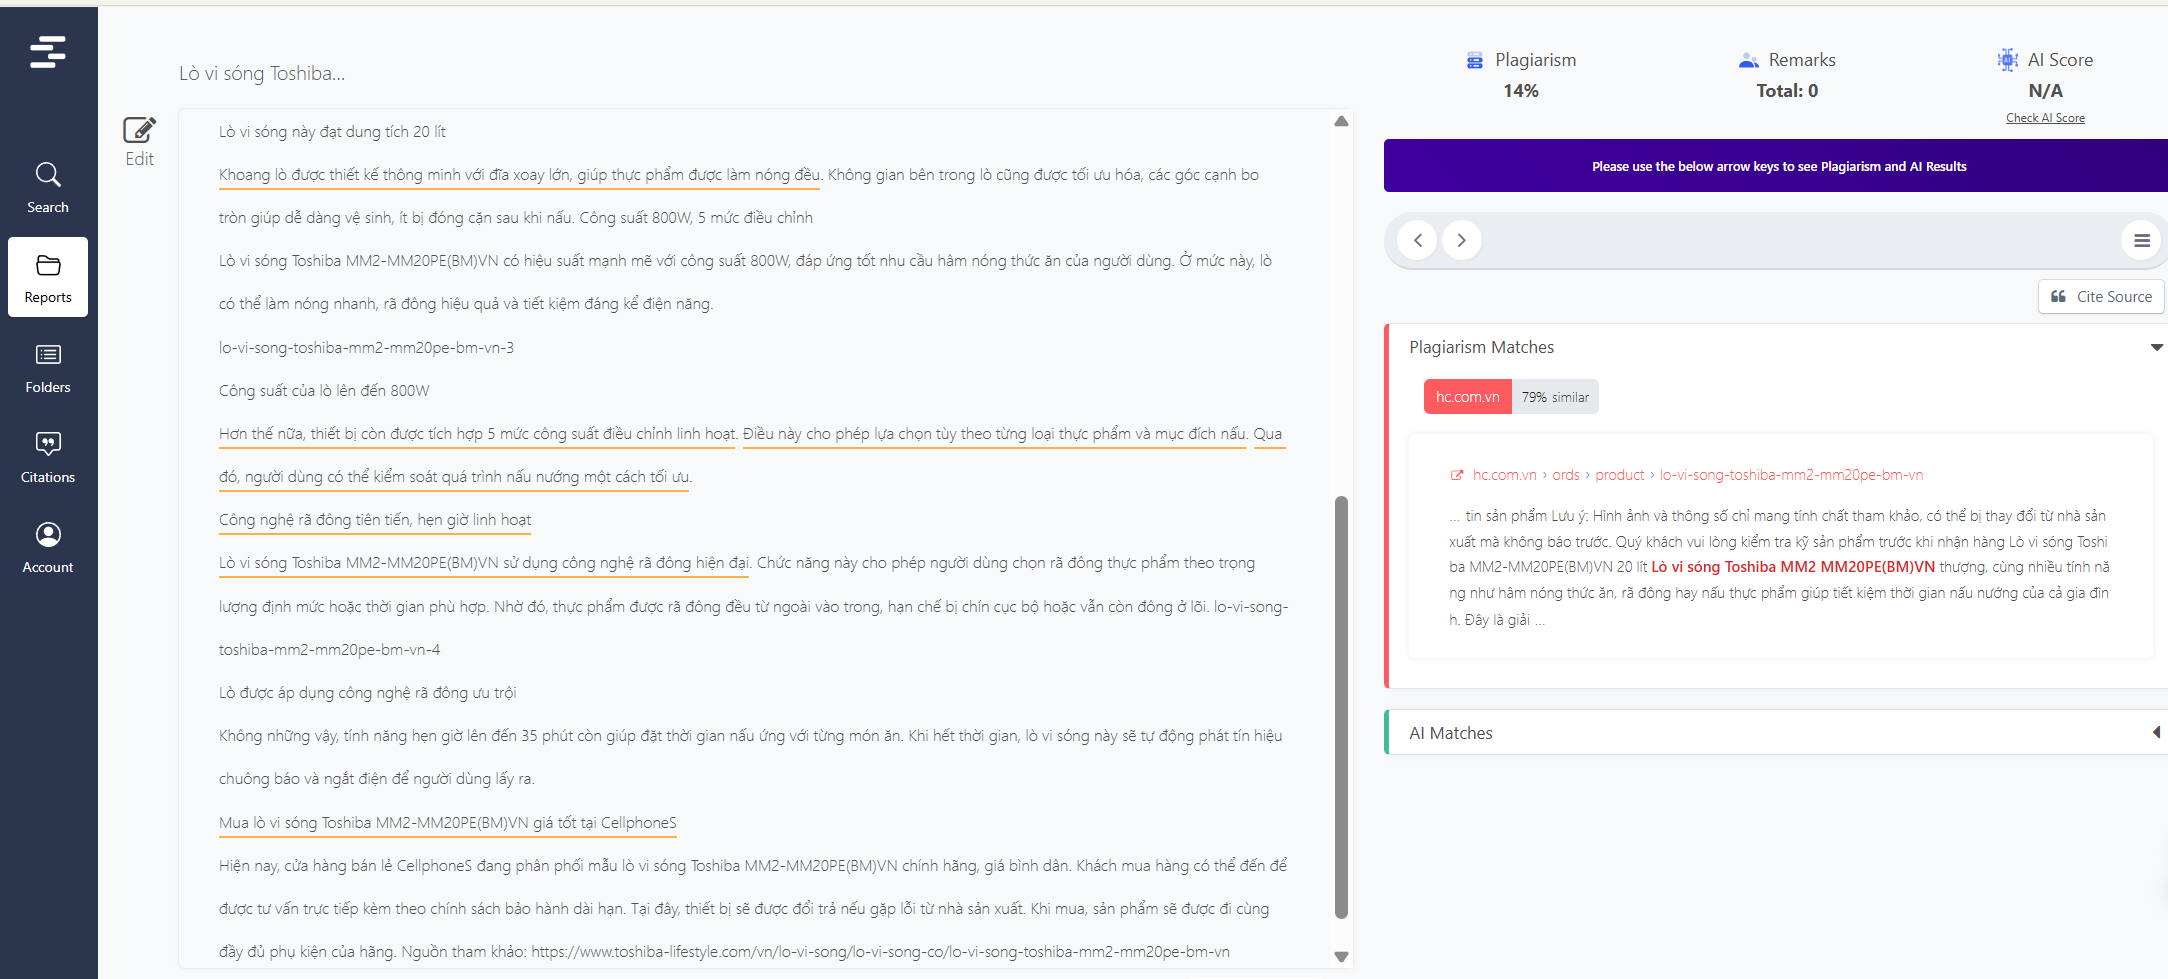Click the hc.com.vn source badge
This screenshot has height=979, width=2168.
pyautogui.click(x=1467, y=397)
